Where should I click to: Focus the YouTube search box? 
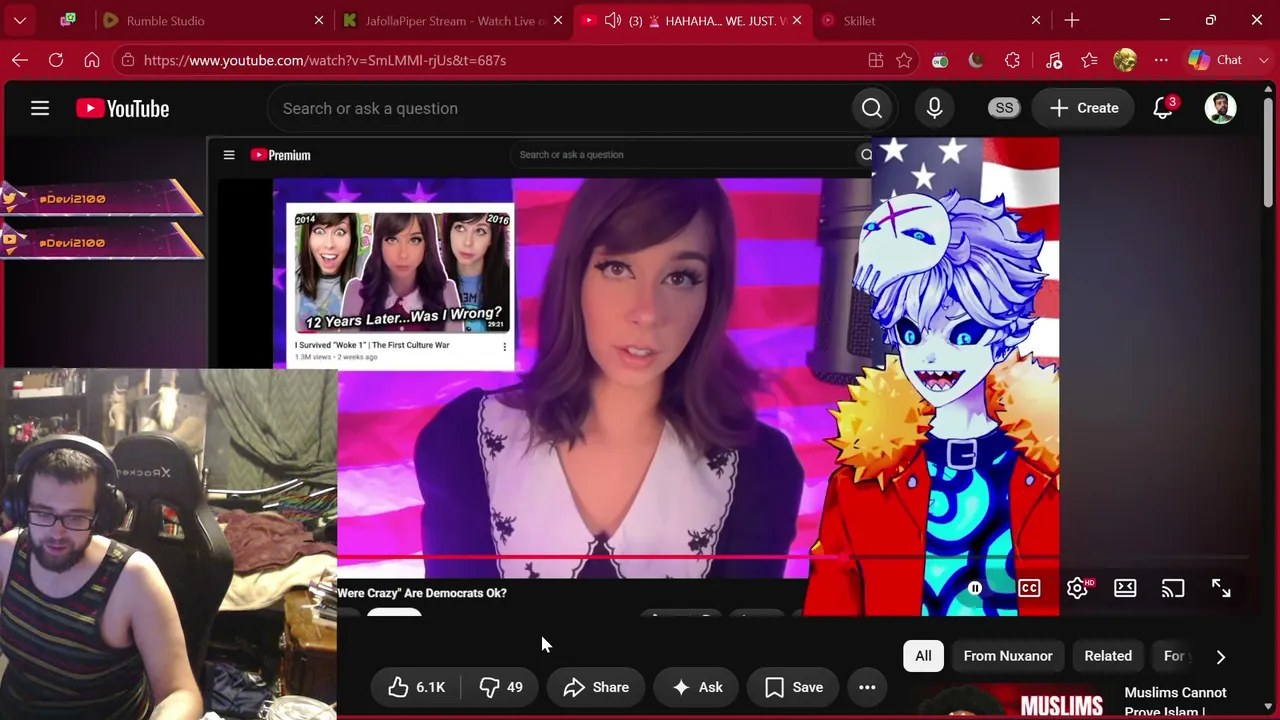click(560, 108)
